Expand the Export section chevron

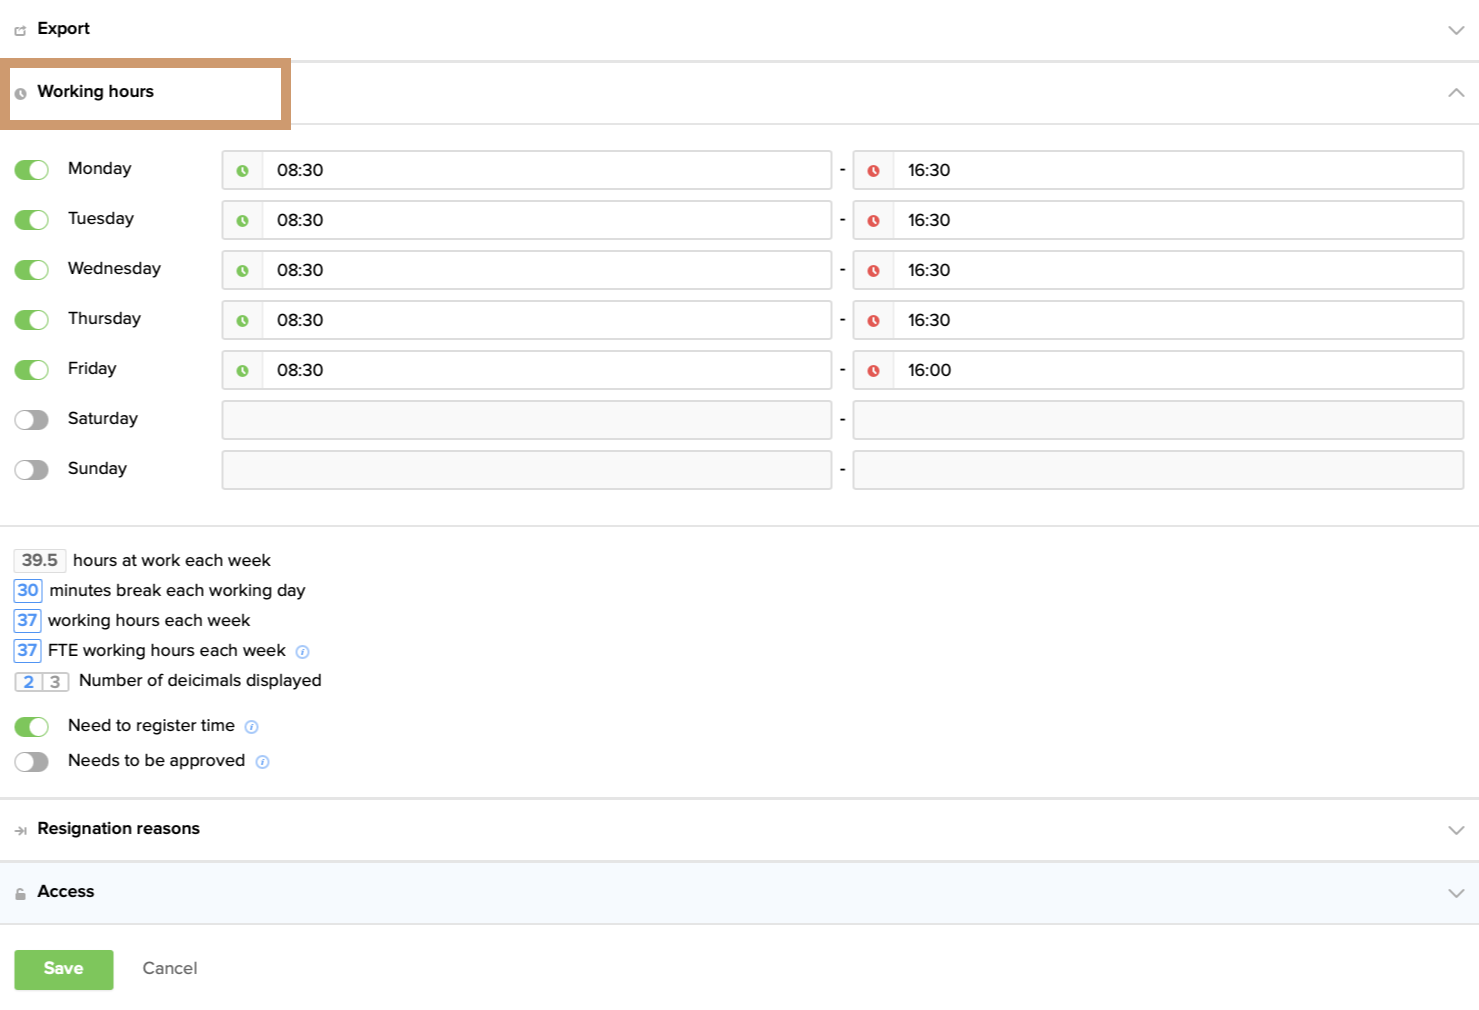click(x=1456, y=30)
